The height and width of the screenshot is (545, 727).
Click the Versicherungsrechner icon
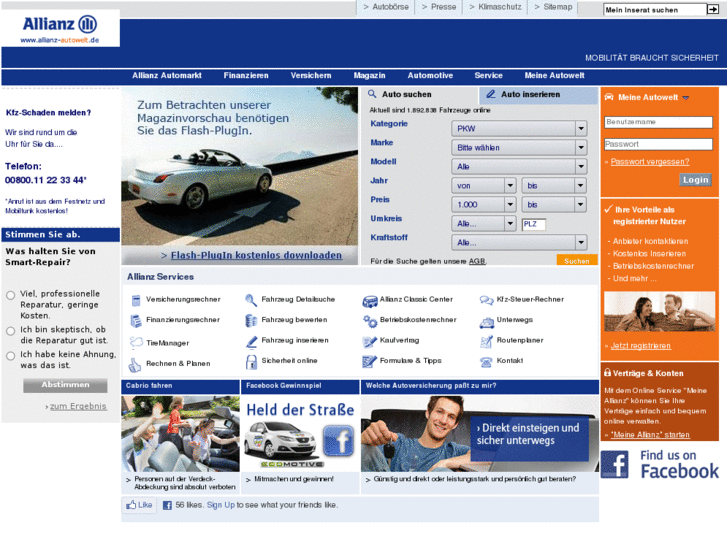pos(136,301)
